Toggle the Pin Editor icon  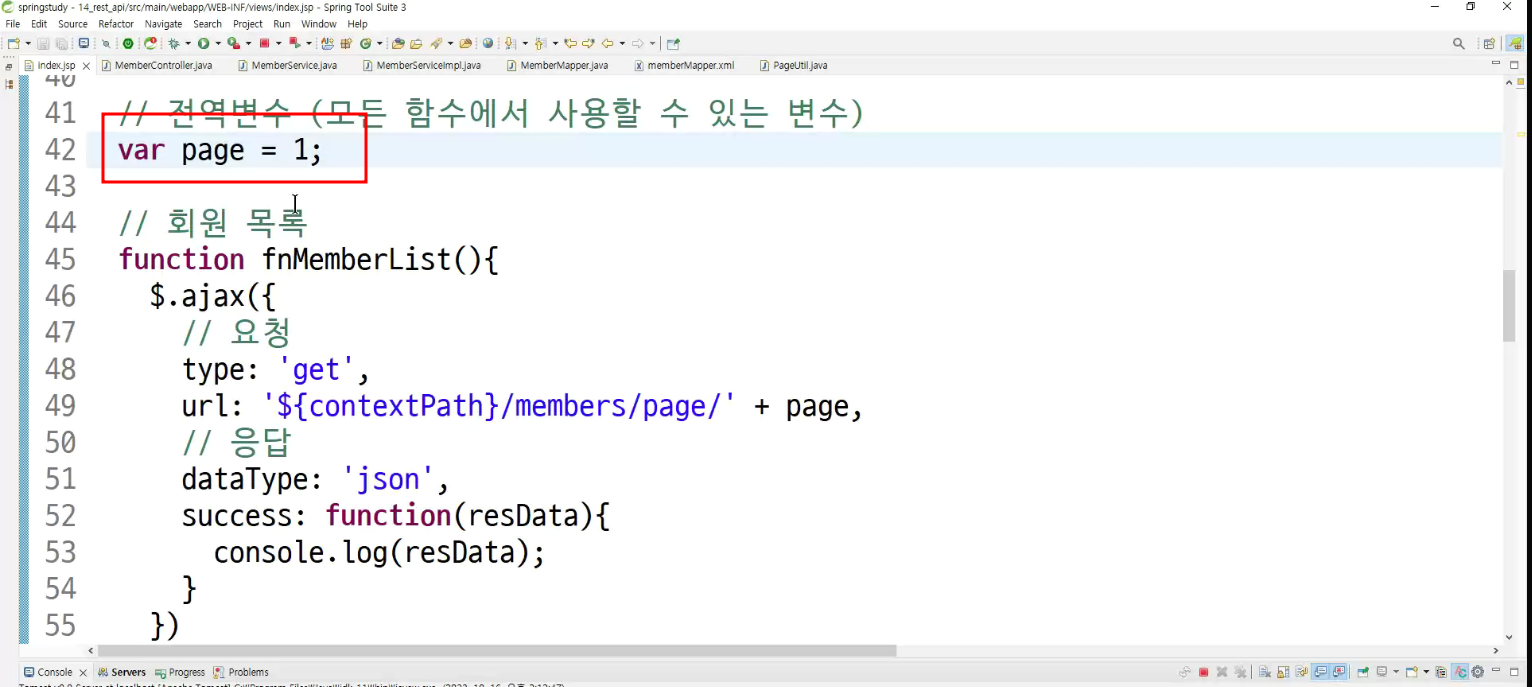tap(673, 44)
